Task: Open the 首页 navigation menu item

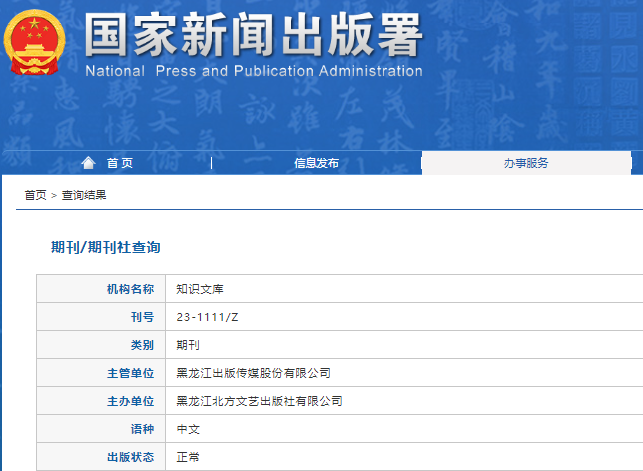Action: tap(119, 163)
